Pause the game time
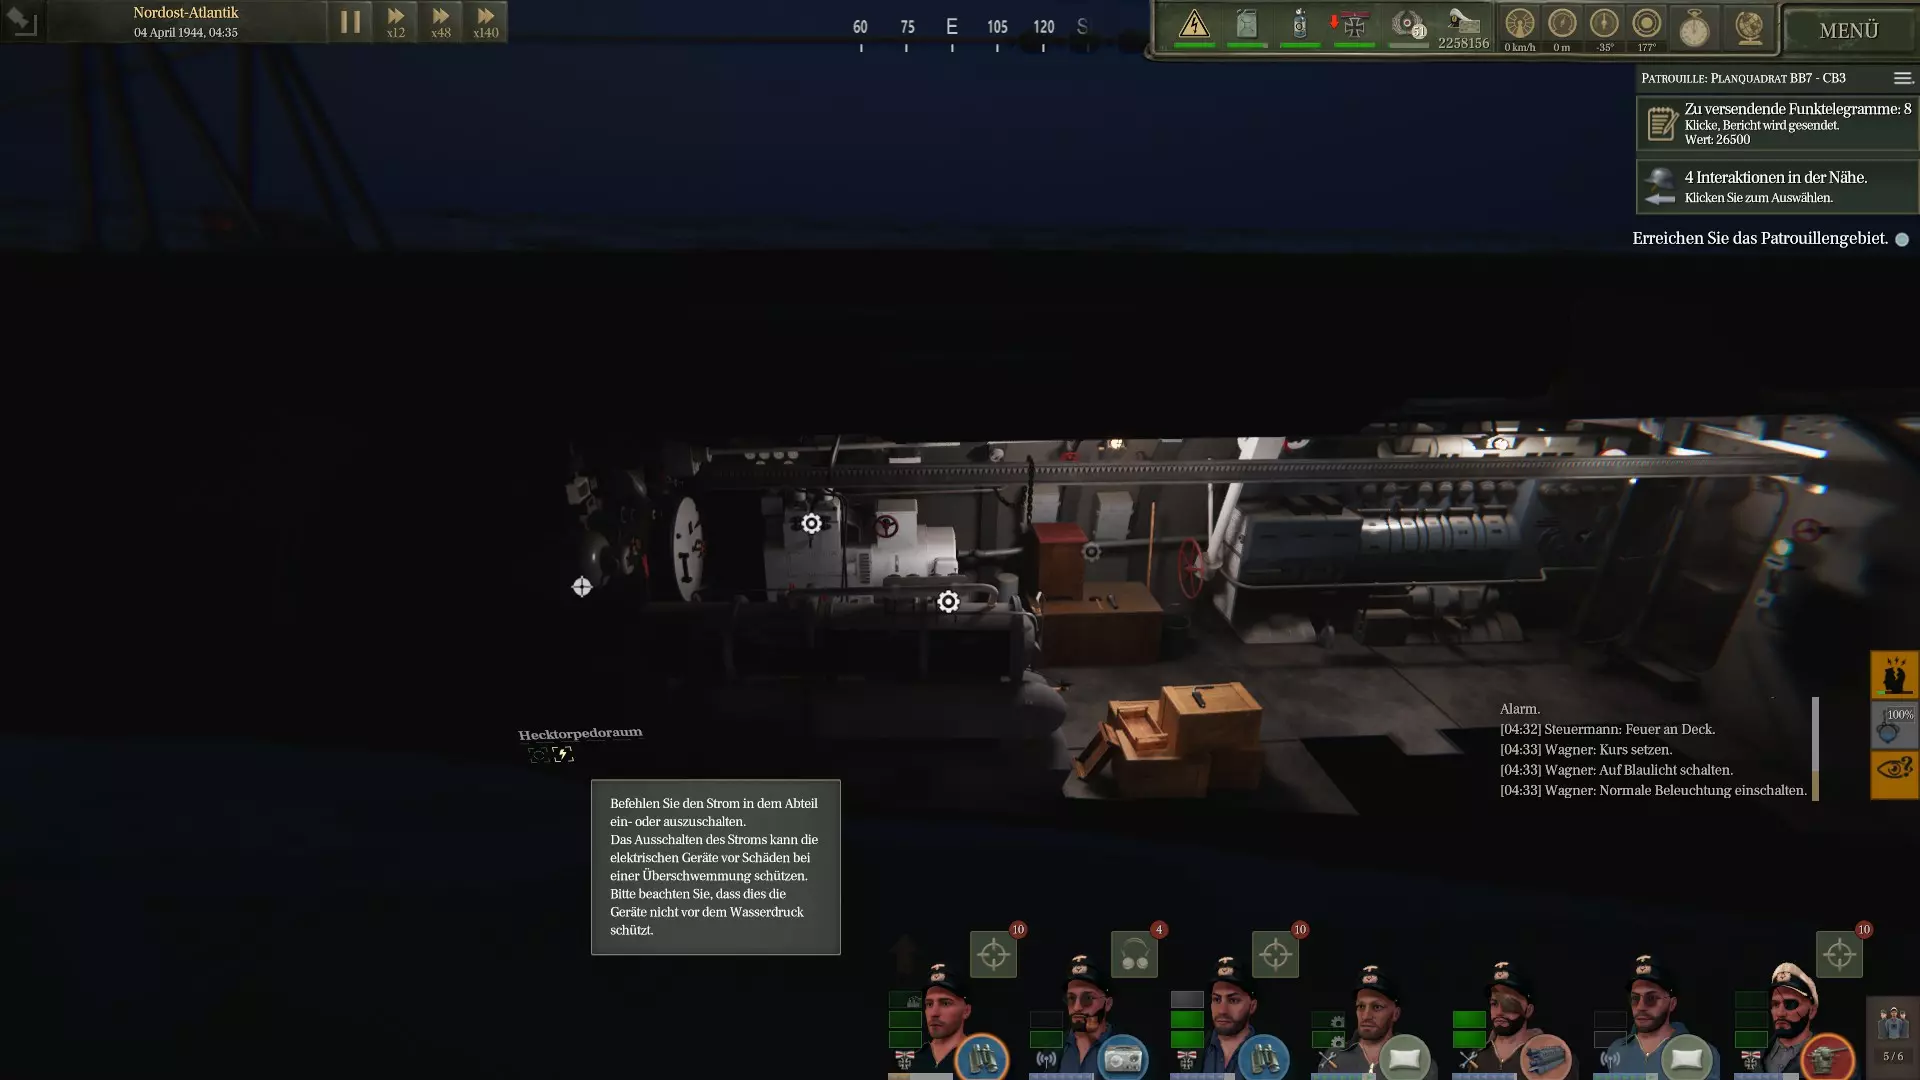Viewport: 1920px width, 1080px height. click(x=350, y=22)
